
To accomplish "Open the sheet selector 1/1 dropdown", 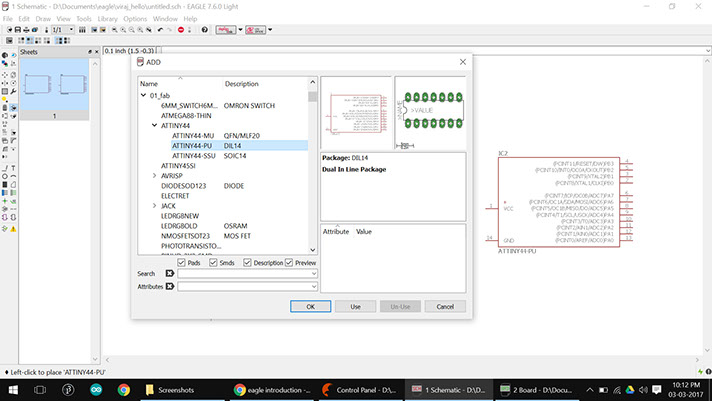I will click(71, 30).
